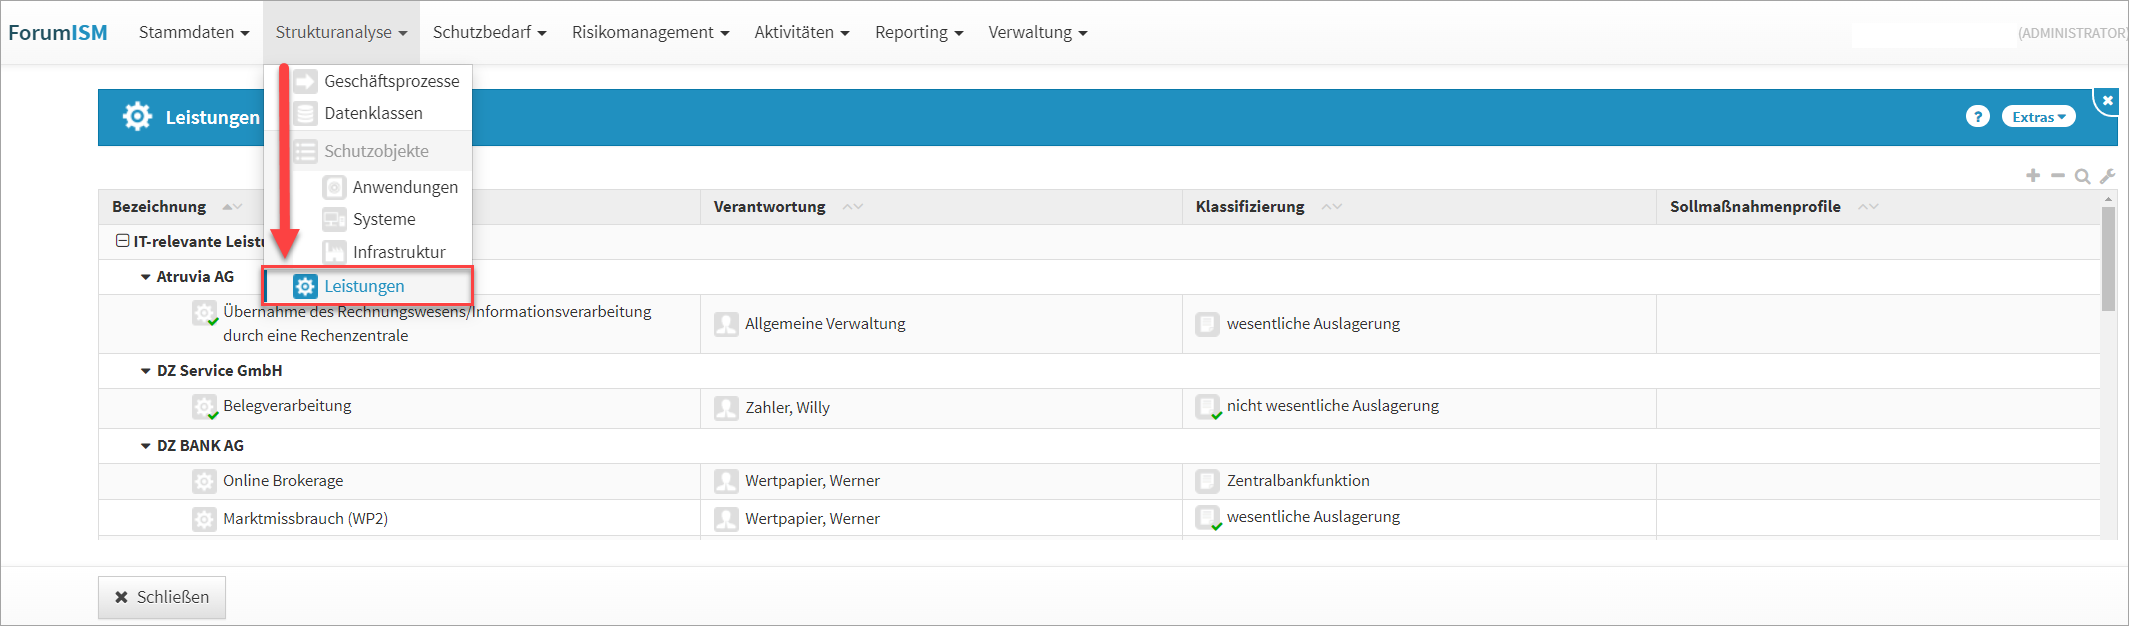Click the wrench settings icon above table
Image resolution: width=2129 pixels, height=626 pixels.
coord(2107,176)
